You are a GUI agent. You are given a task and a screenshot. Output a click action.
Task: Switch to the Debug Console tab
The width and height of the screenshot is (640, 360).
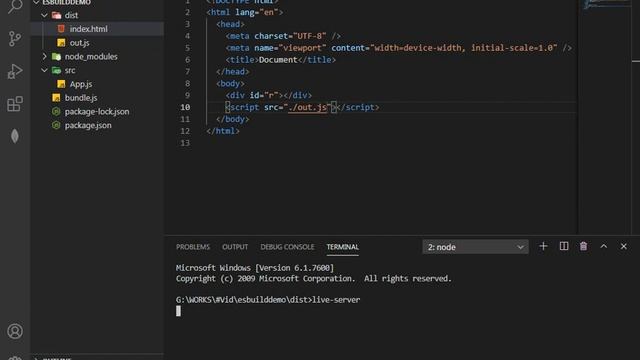[x=287, y=247]
